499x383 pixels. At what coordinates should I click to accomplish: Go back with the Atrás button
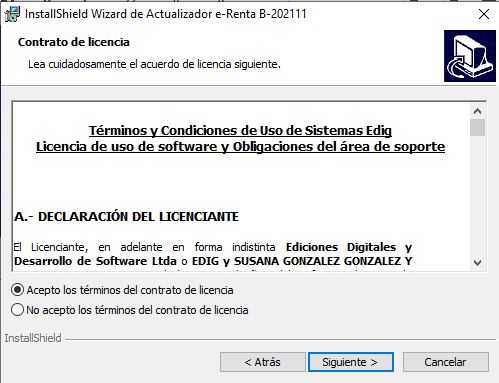click(x=263, y=362)
